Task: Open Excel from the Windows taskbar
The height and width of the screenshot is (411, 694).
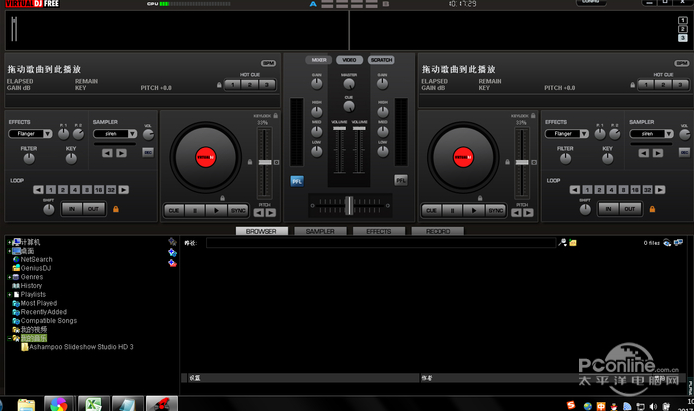Action: [x=93, y=404]
